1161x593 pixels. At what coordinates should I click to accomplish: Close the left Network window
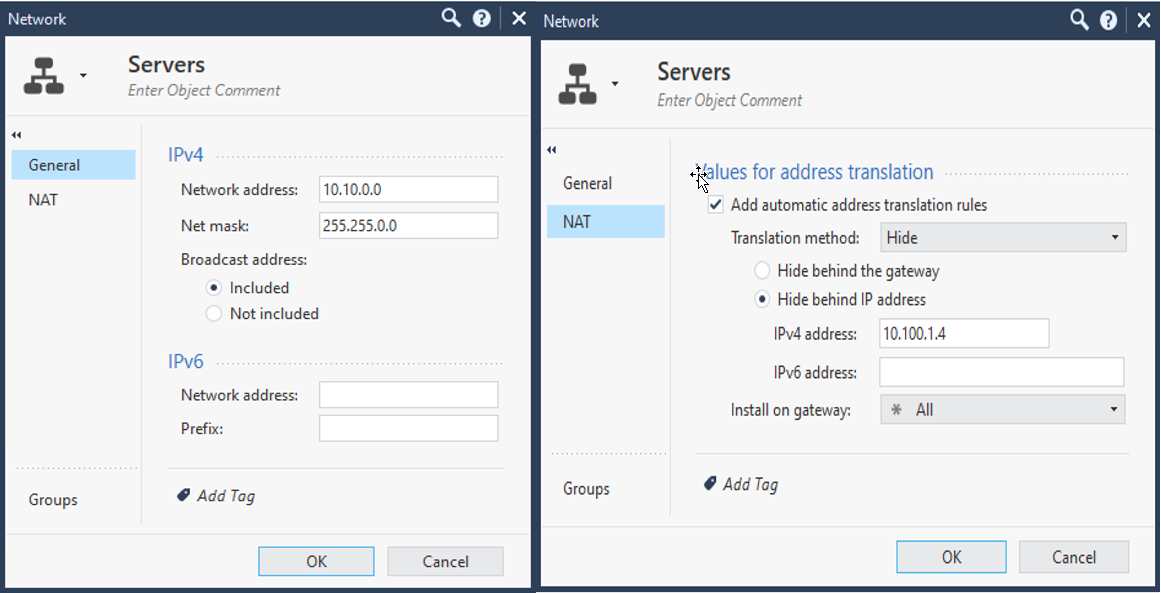click(x=519, y=19)
